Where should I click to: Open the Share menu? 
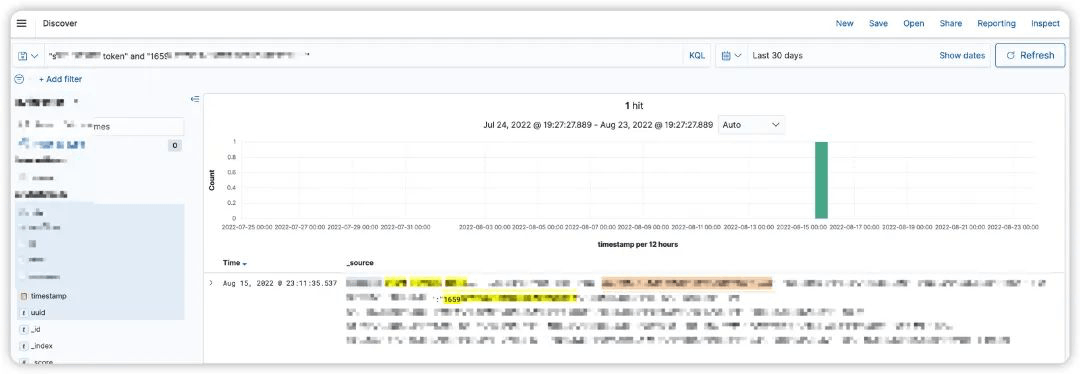tap(951, 23)
